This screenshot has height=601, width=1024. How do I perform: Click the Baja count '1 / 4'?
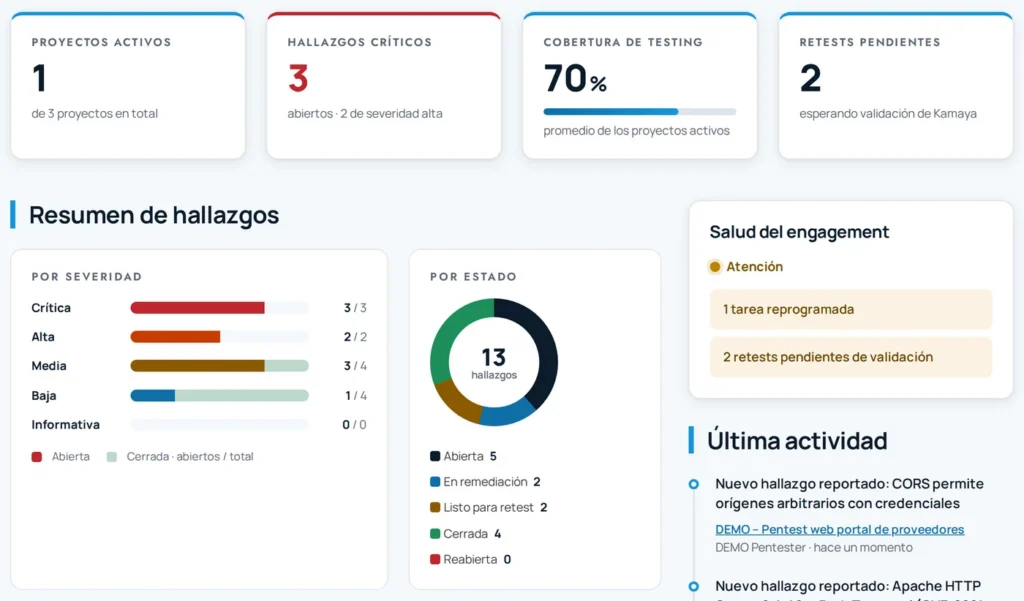coord(355,395)
